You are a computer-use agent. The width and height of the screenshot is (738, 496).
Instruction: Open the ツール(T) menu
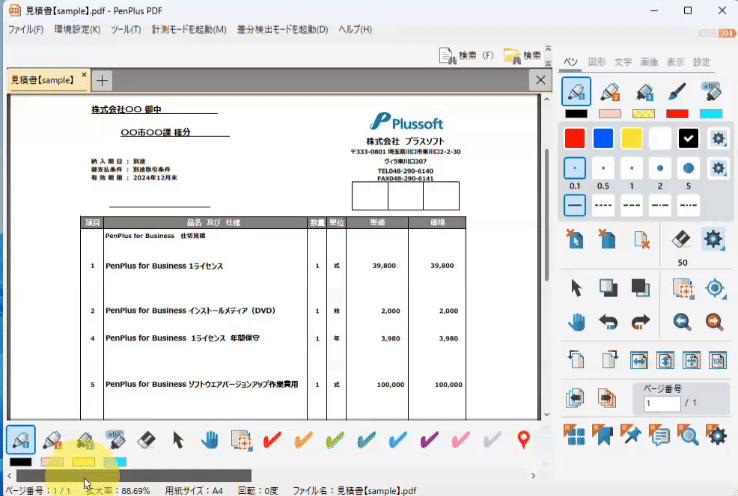126,30
